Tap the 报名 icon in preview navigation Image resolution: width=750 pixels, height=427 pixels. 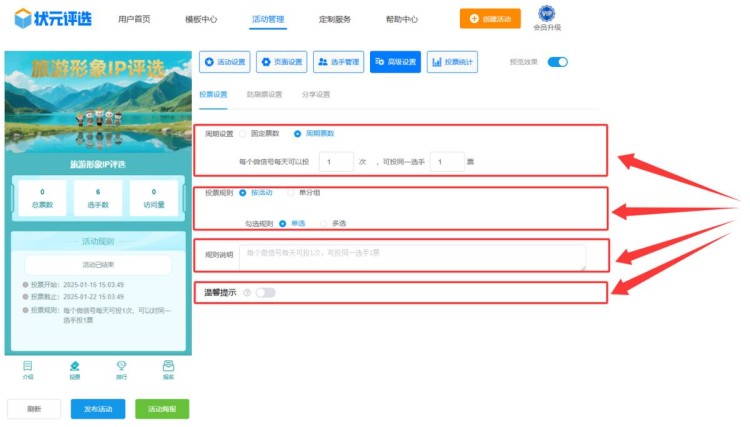pos(168,366)
